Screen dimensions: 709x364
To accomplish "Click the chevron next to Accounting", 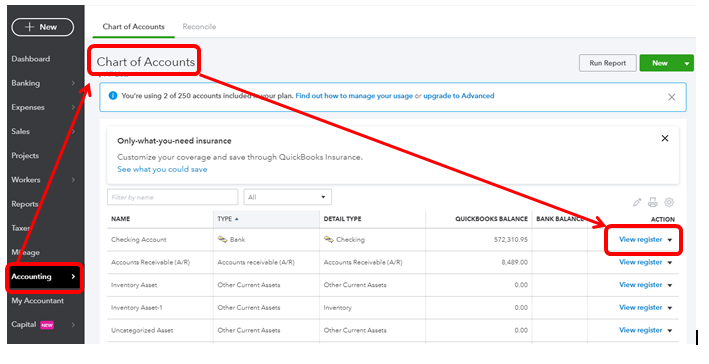I will 73,277.
